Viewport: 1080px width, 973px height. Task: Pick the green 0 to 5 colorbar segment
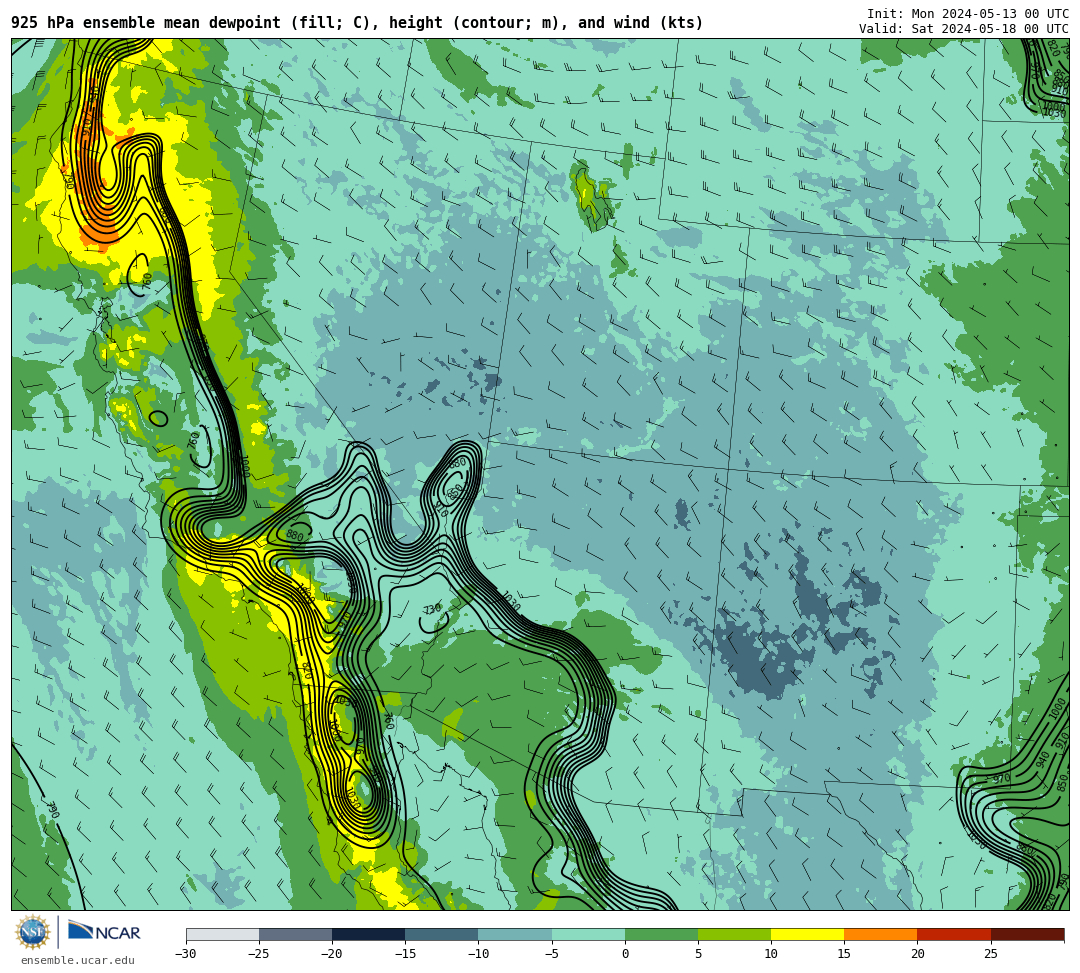[661, 934]
